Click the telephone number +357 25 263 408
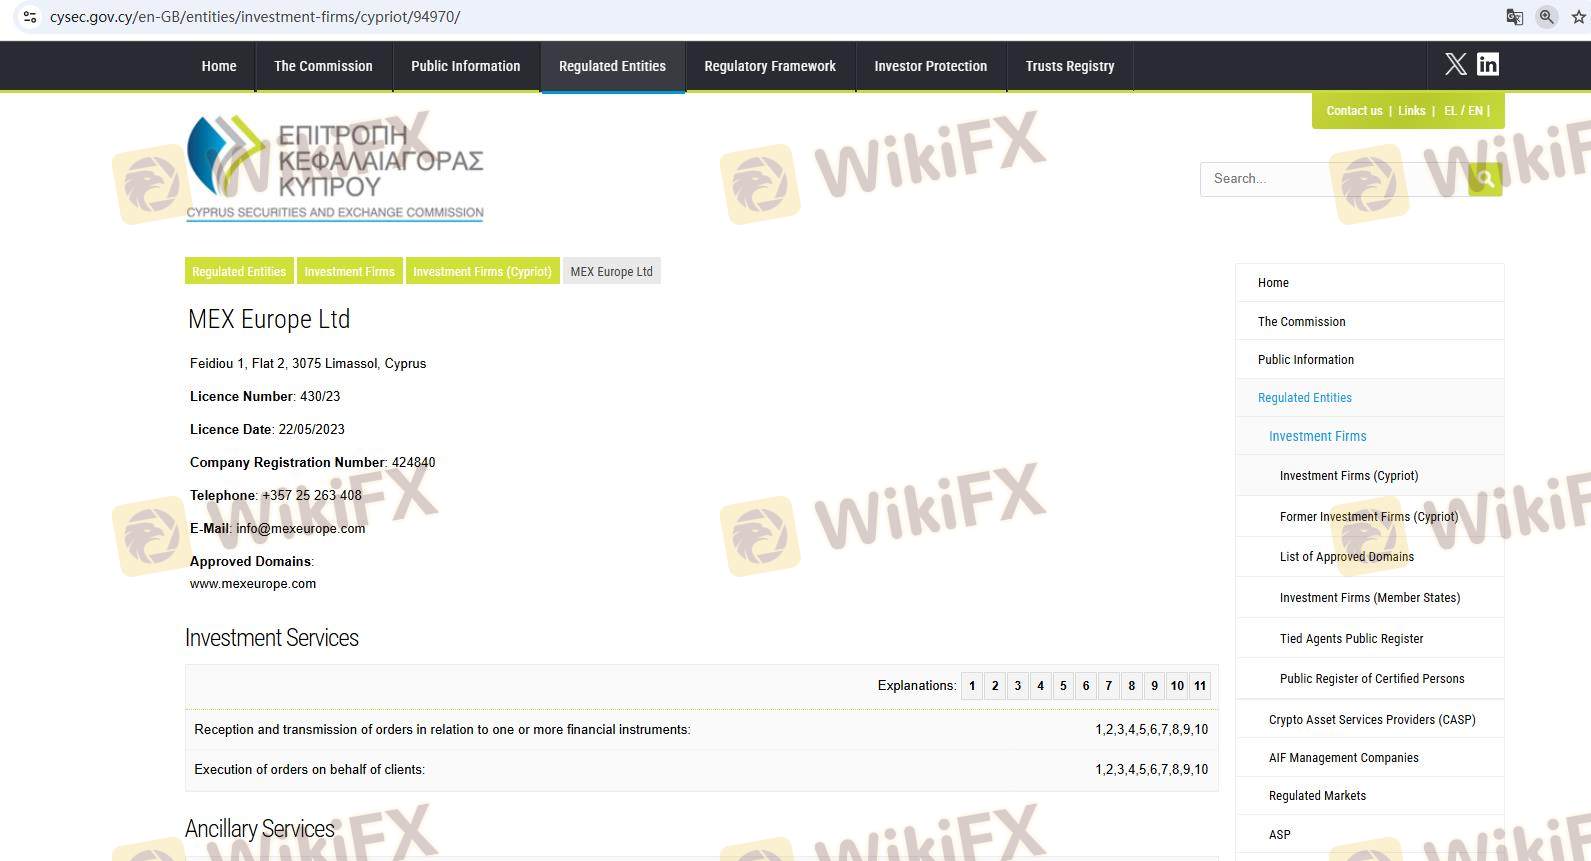1591x861 pixels. pyautogui.click(x=312, y=496)
